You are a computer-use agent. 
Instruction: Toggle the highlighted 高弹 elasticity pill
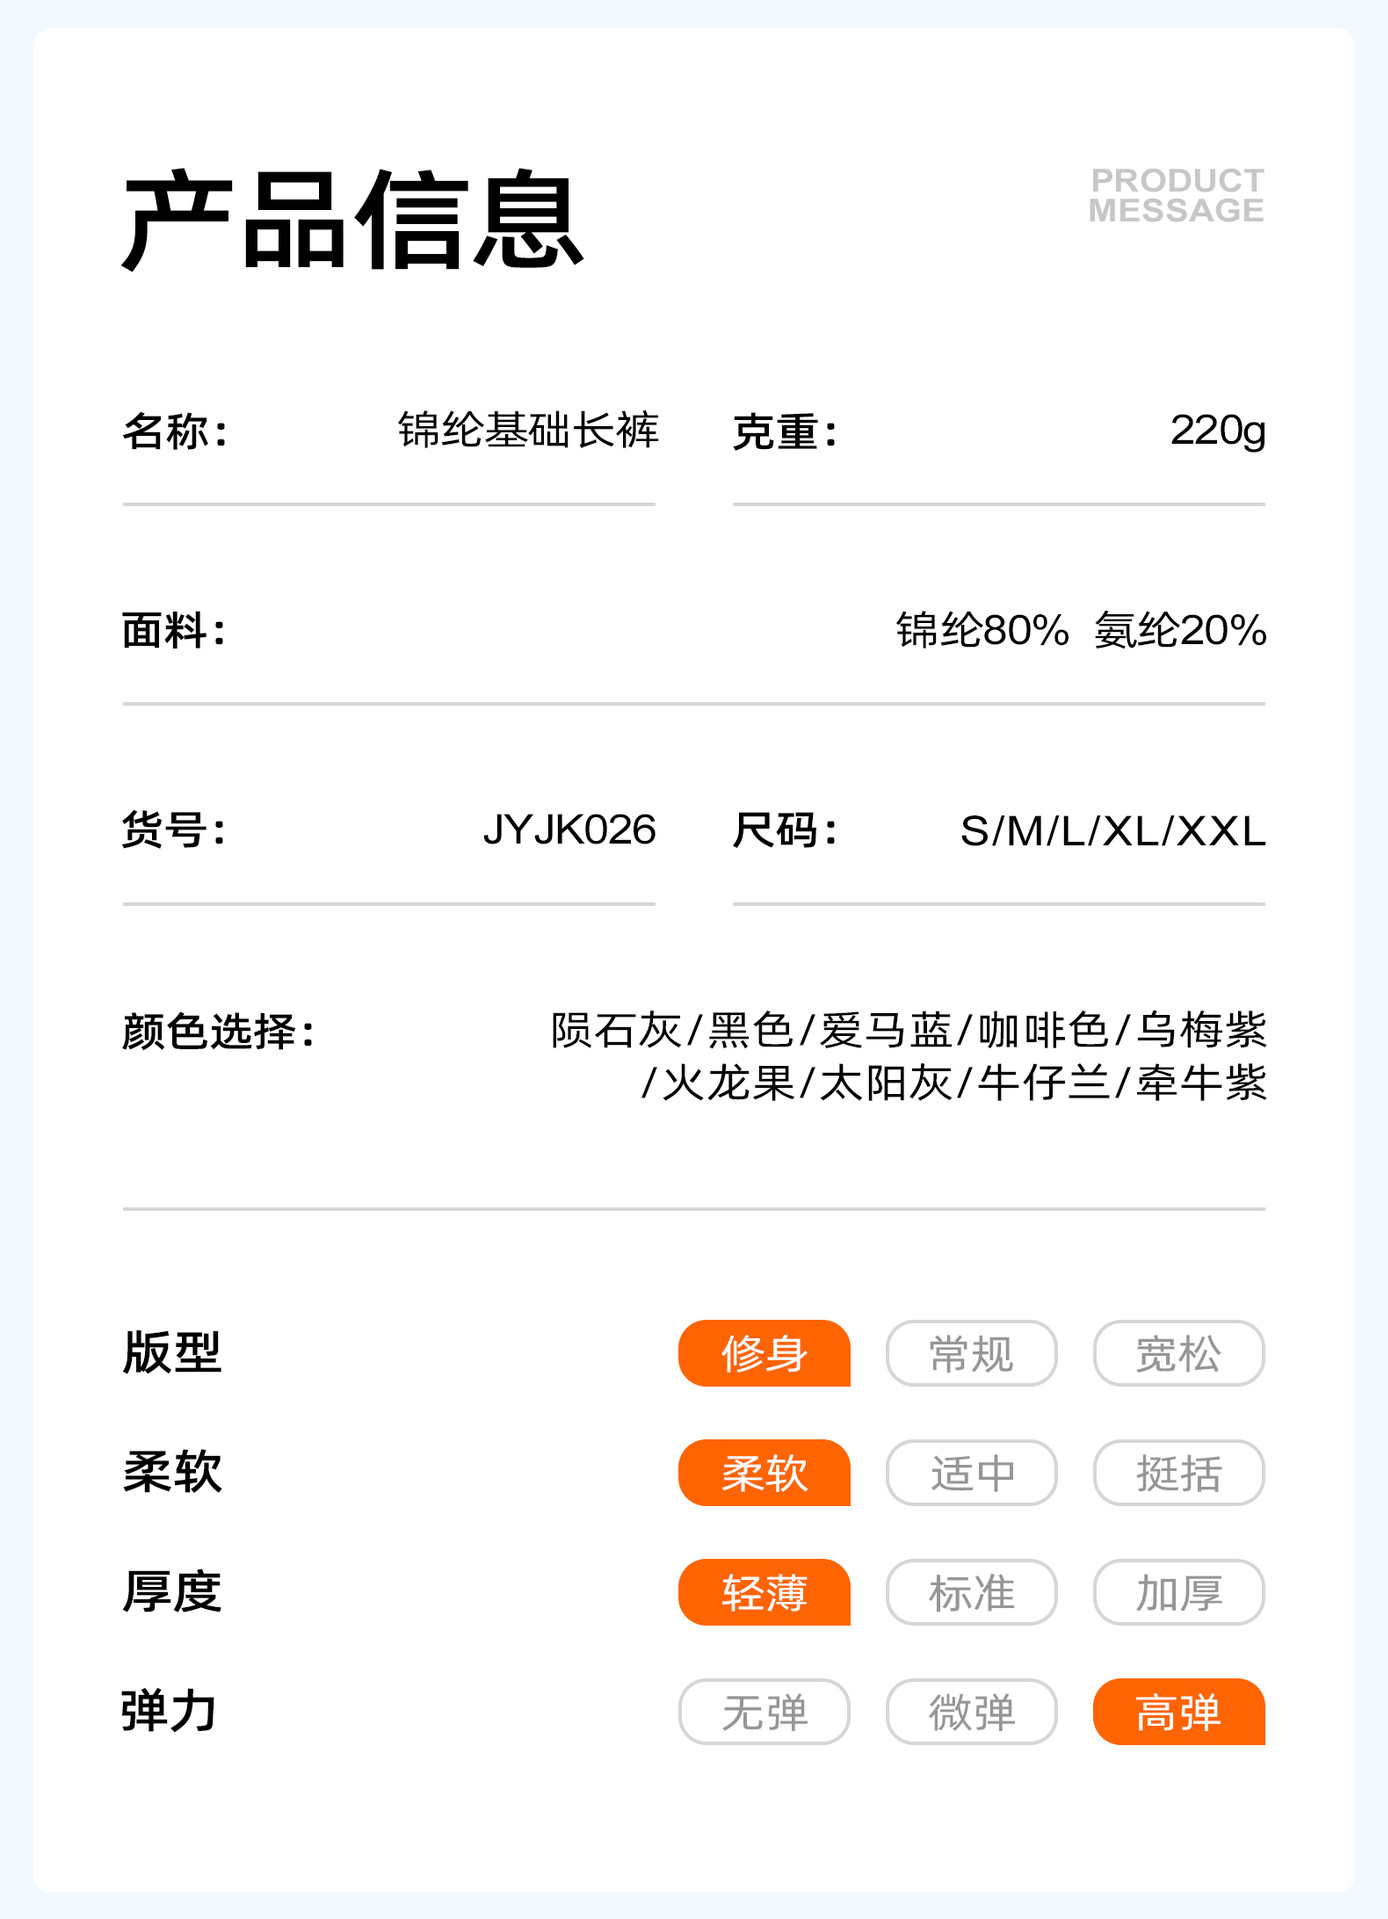[1178, 1711]
